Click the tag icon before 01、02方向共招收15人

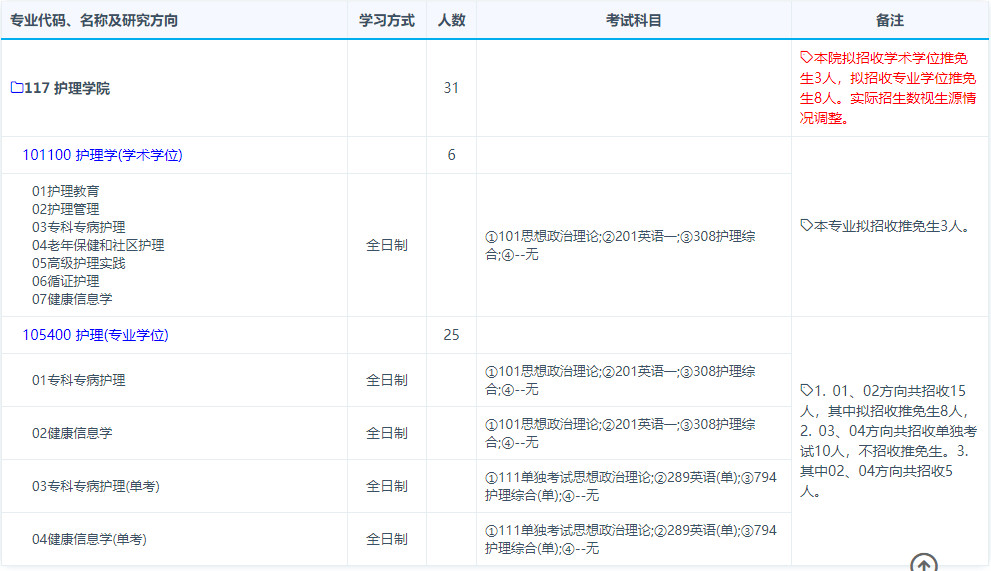pos(806,390)
